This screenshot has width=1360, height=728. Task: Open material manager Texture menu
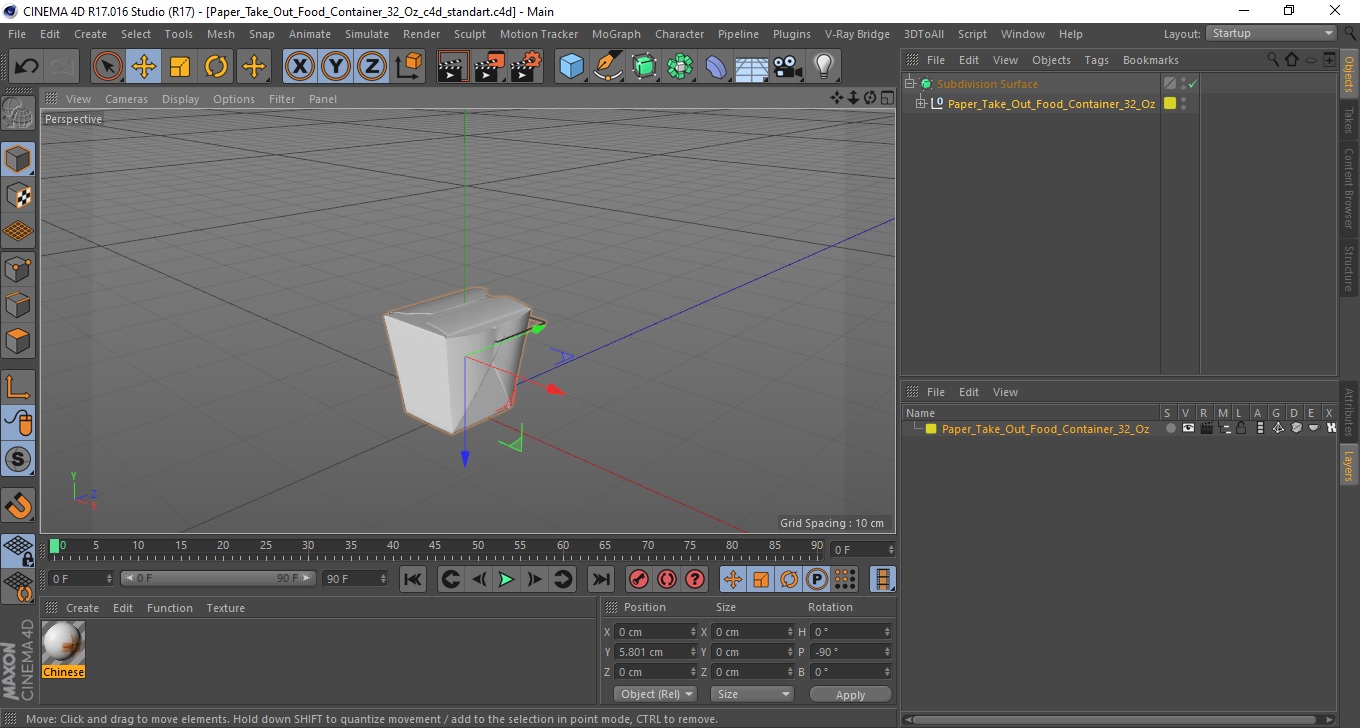point(225,608)
